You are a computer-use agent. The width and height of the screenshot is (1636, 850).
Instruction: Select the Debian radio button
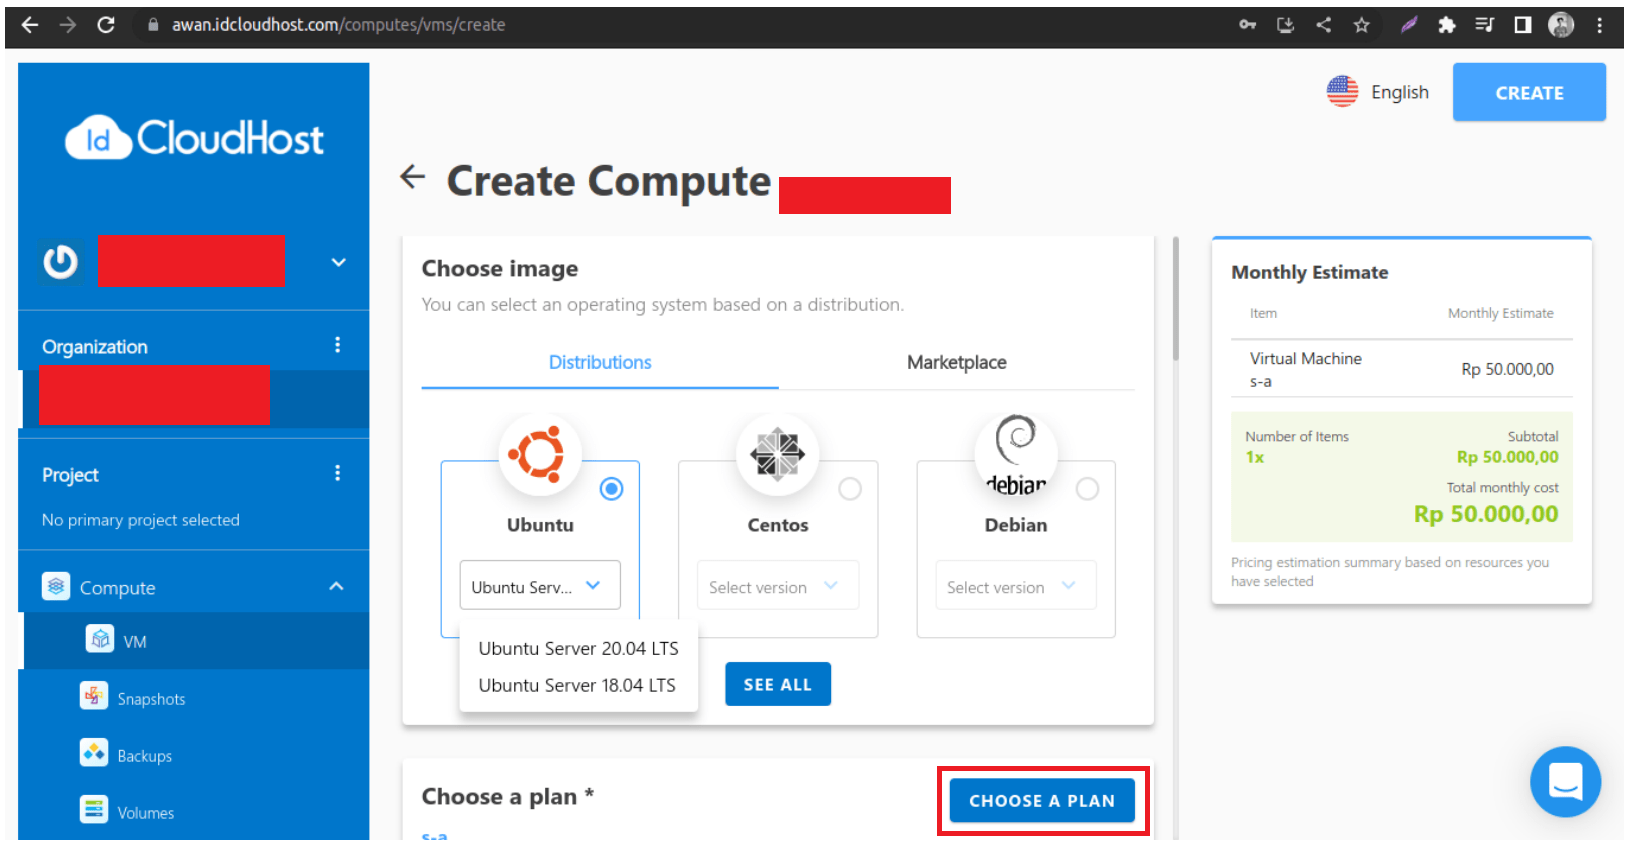coord(1087,489)
